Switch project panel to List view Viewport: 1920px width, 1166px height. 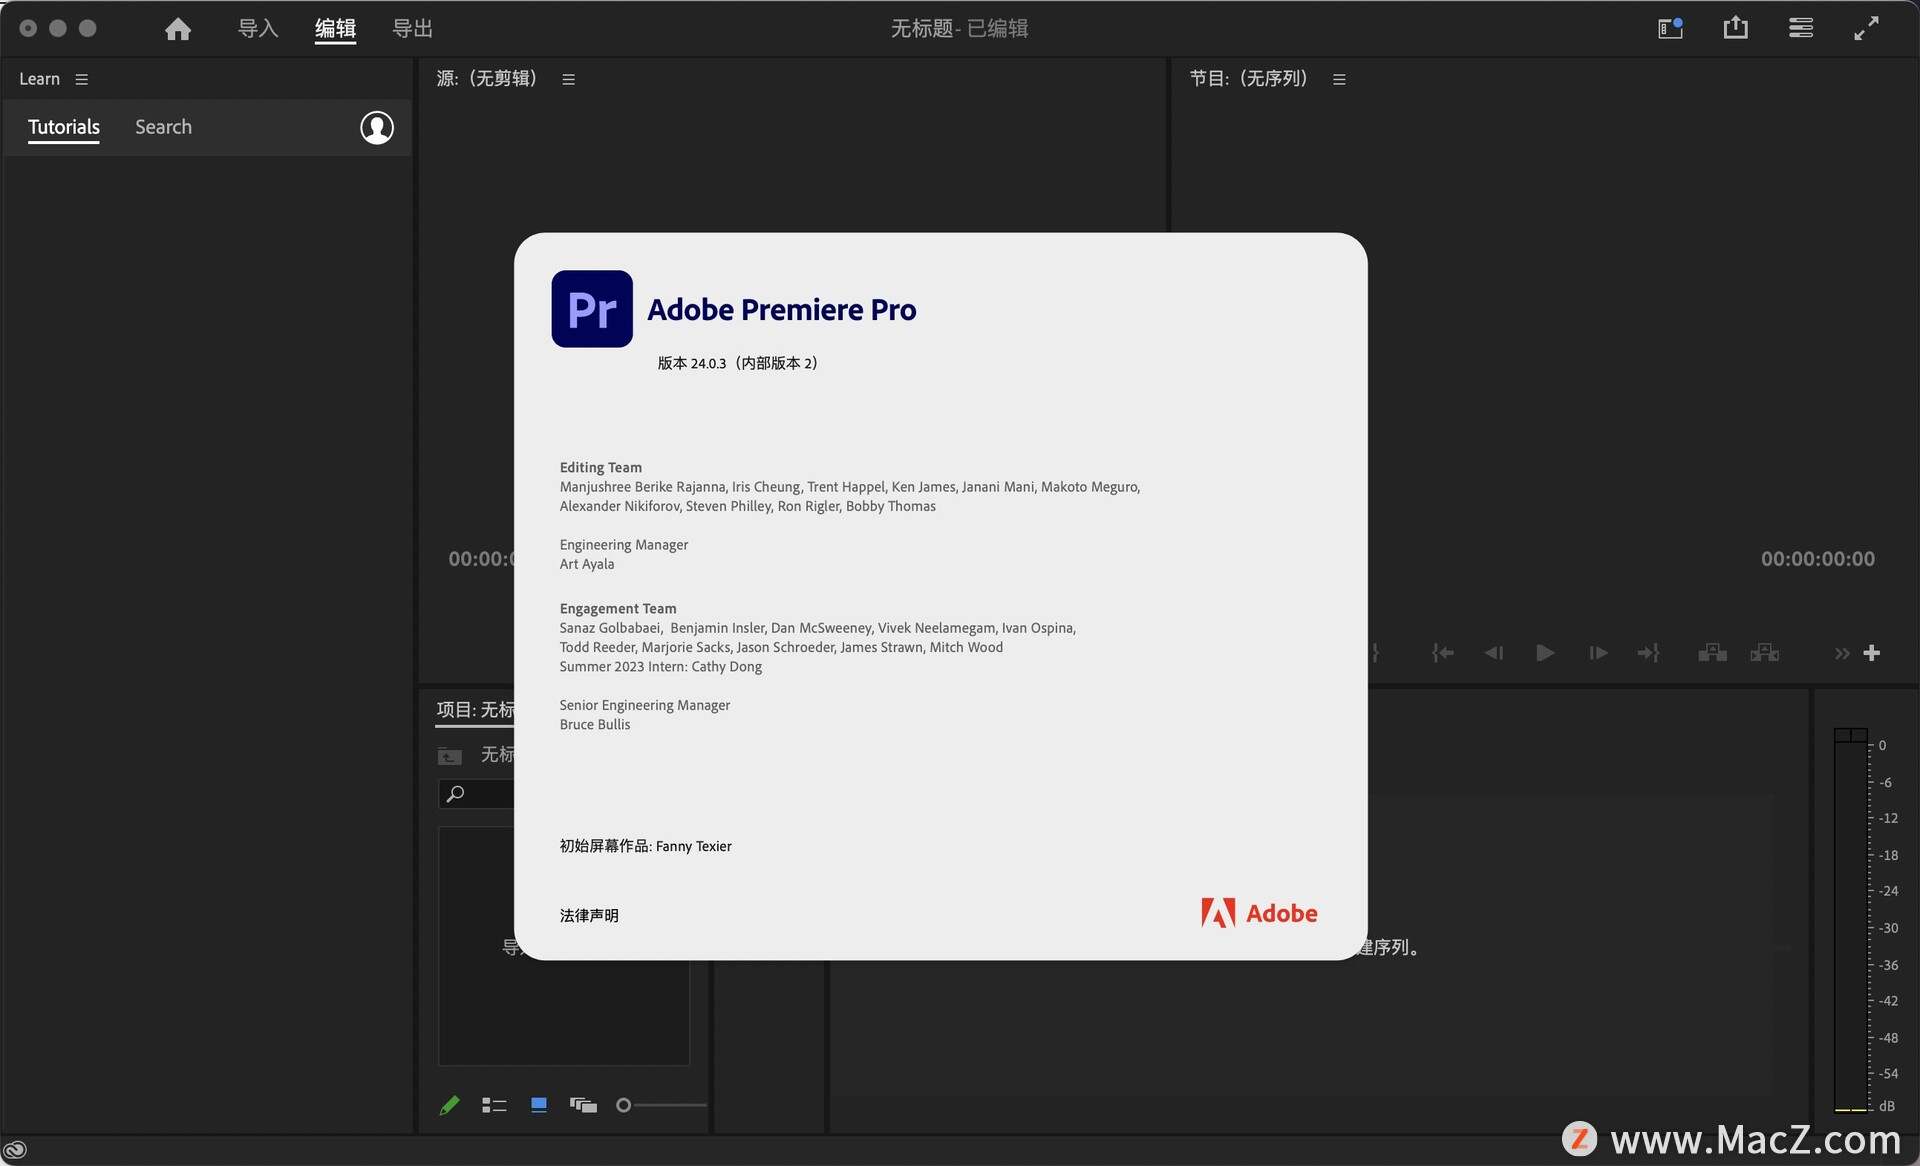494,1105
